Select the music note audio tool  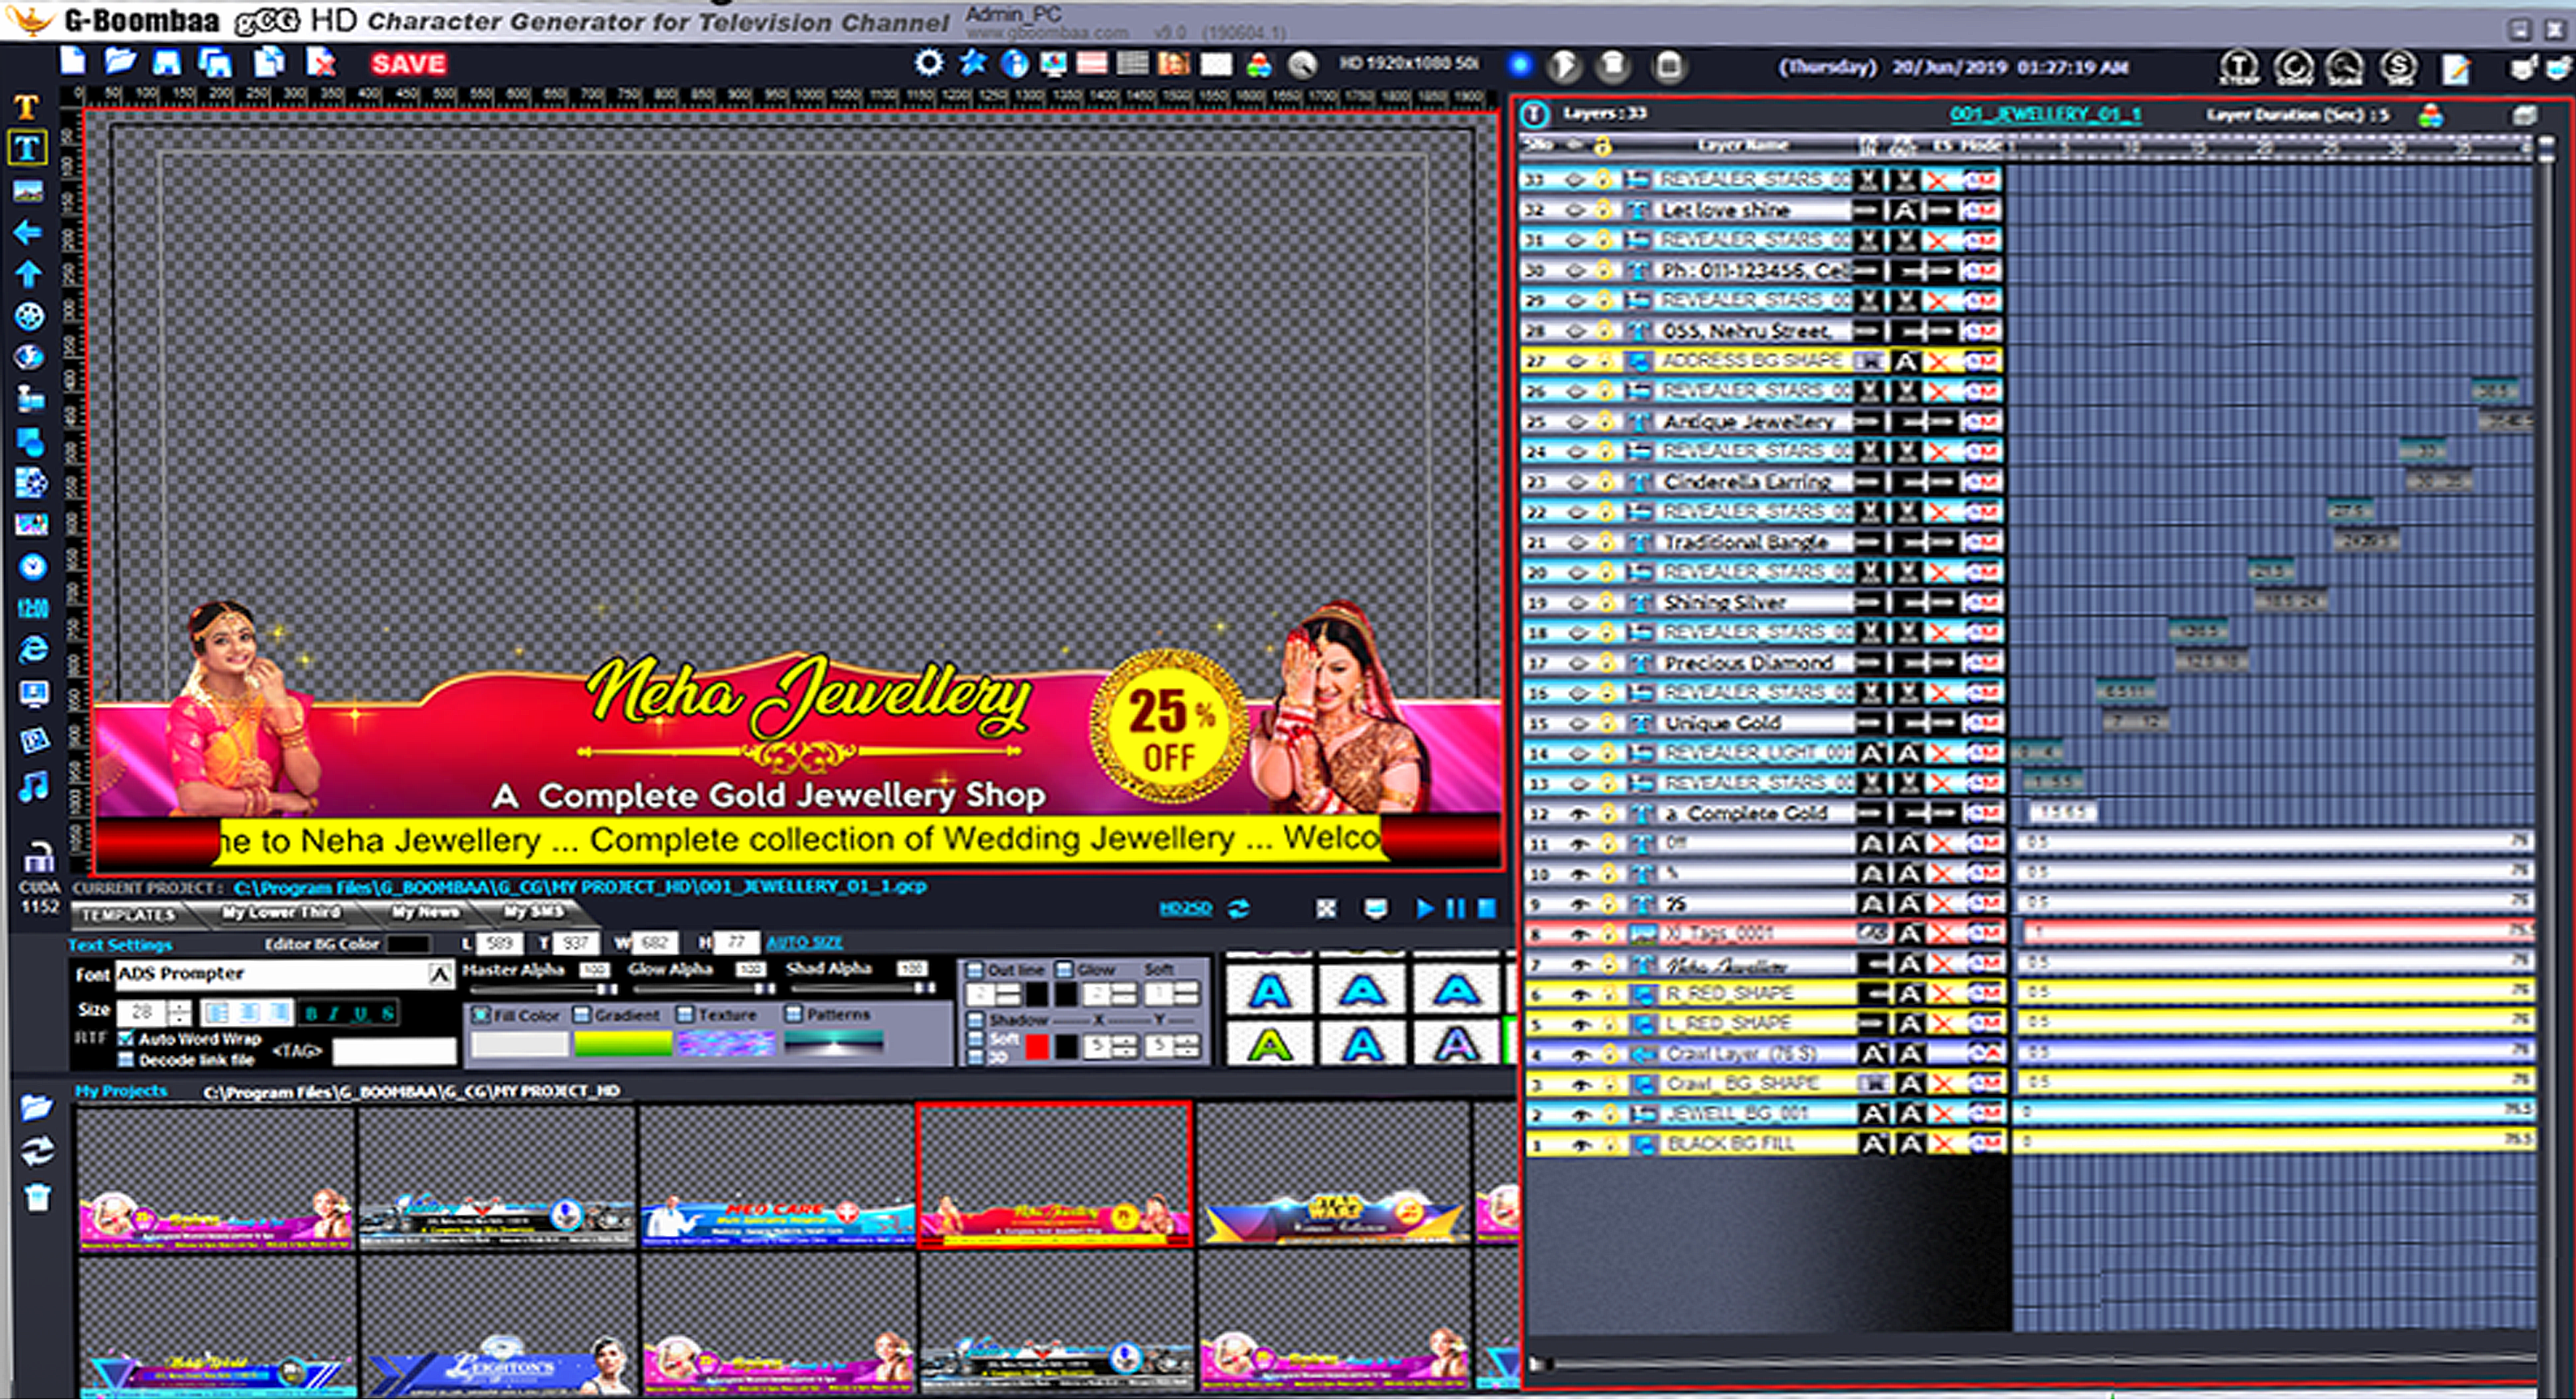(x=32, y=786)
